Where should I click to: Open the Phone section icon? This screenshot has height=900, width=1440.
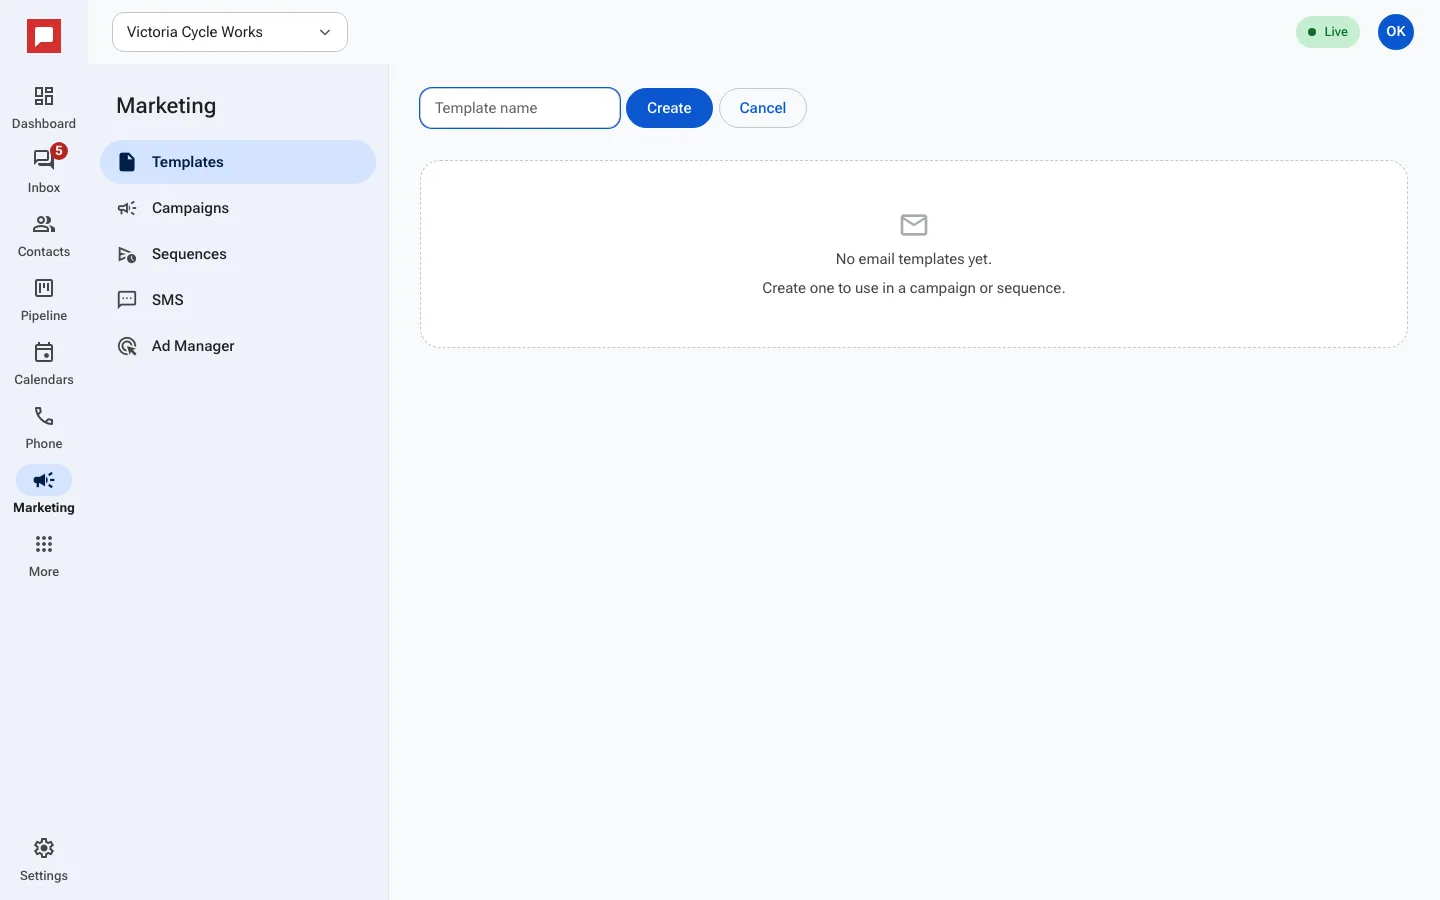tap(44, 416)
